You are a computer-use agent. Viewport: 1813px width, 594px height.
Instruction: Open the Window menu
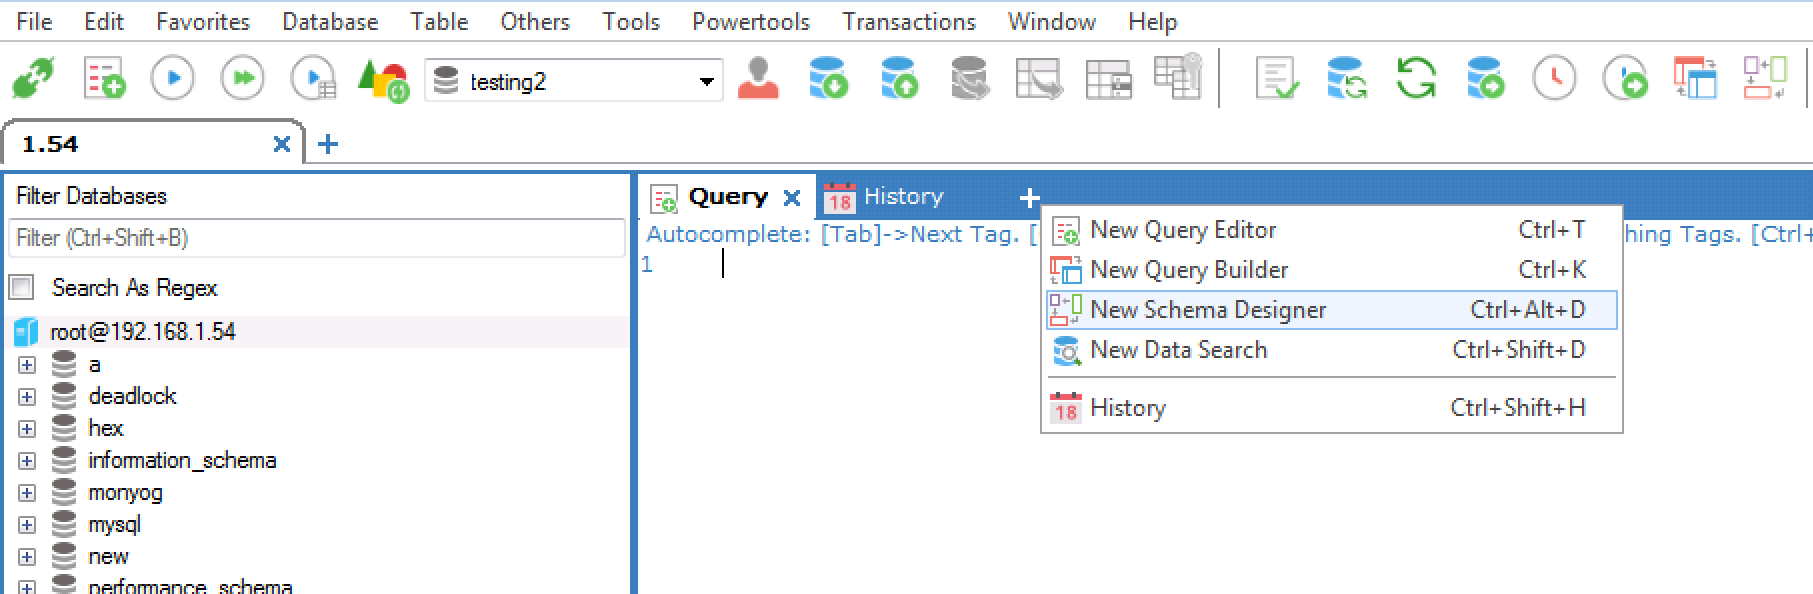tap(1052, 21)
